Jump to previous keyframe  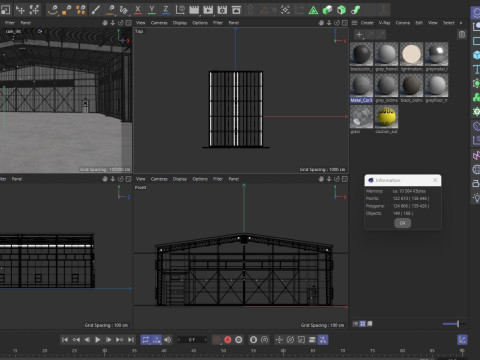pyautogui.click(x=76, y=340)
